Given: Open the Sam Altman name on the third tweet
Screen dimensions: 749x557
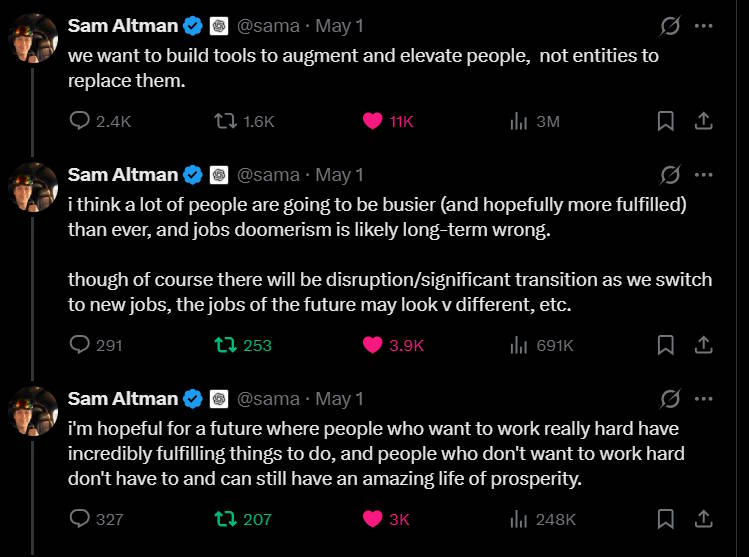Looking at the screenshot, I should coord(123,399).
